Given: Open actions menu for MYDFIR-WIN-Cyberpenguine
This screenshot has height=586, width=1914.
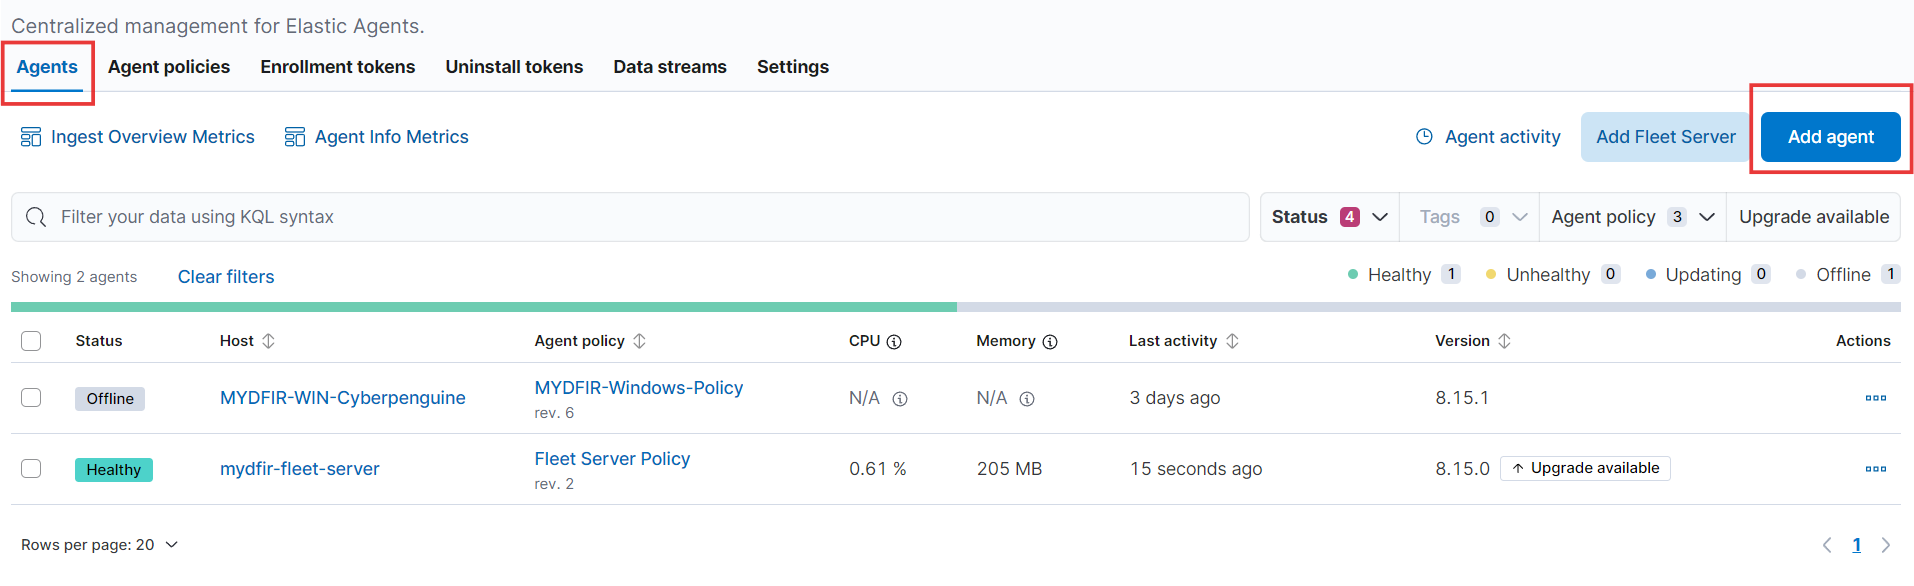Looking at the screenshot, I should coord(1876,398).
